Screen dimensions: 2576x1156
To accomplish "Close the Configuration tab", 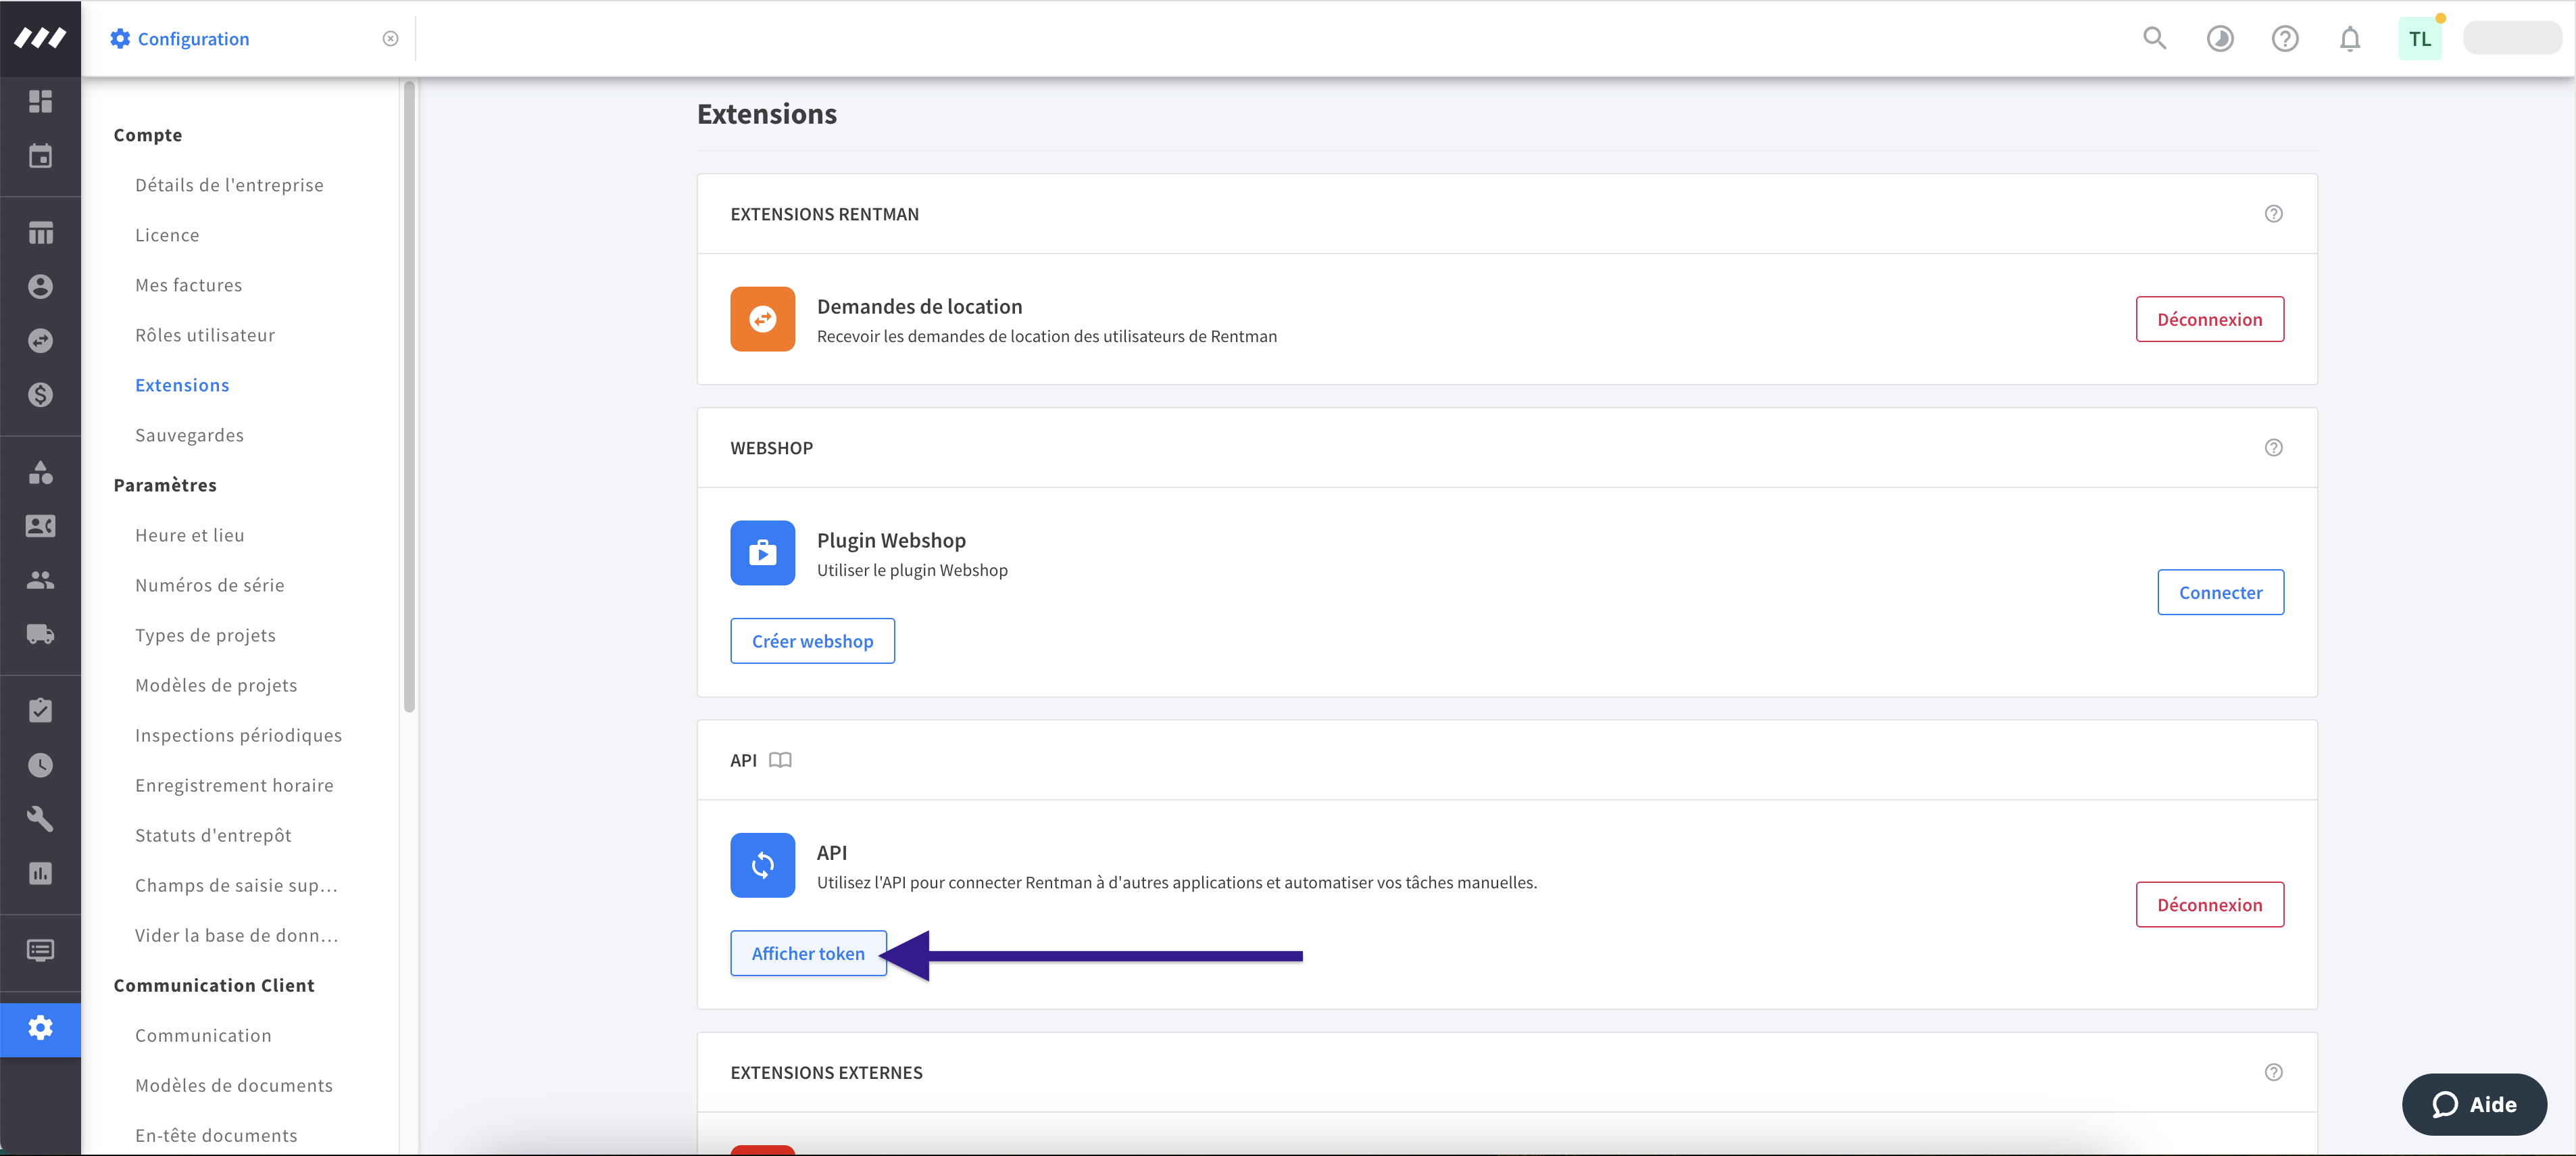I will click(390, 39).
